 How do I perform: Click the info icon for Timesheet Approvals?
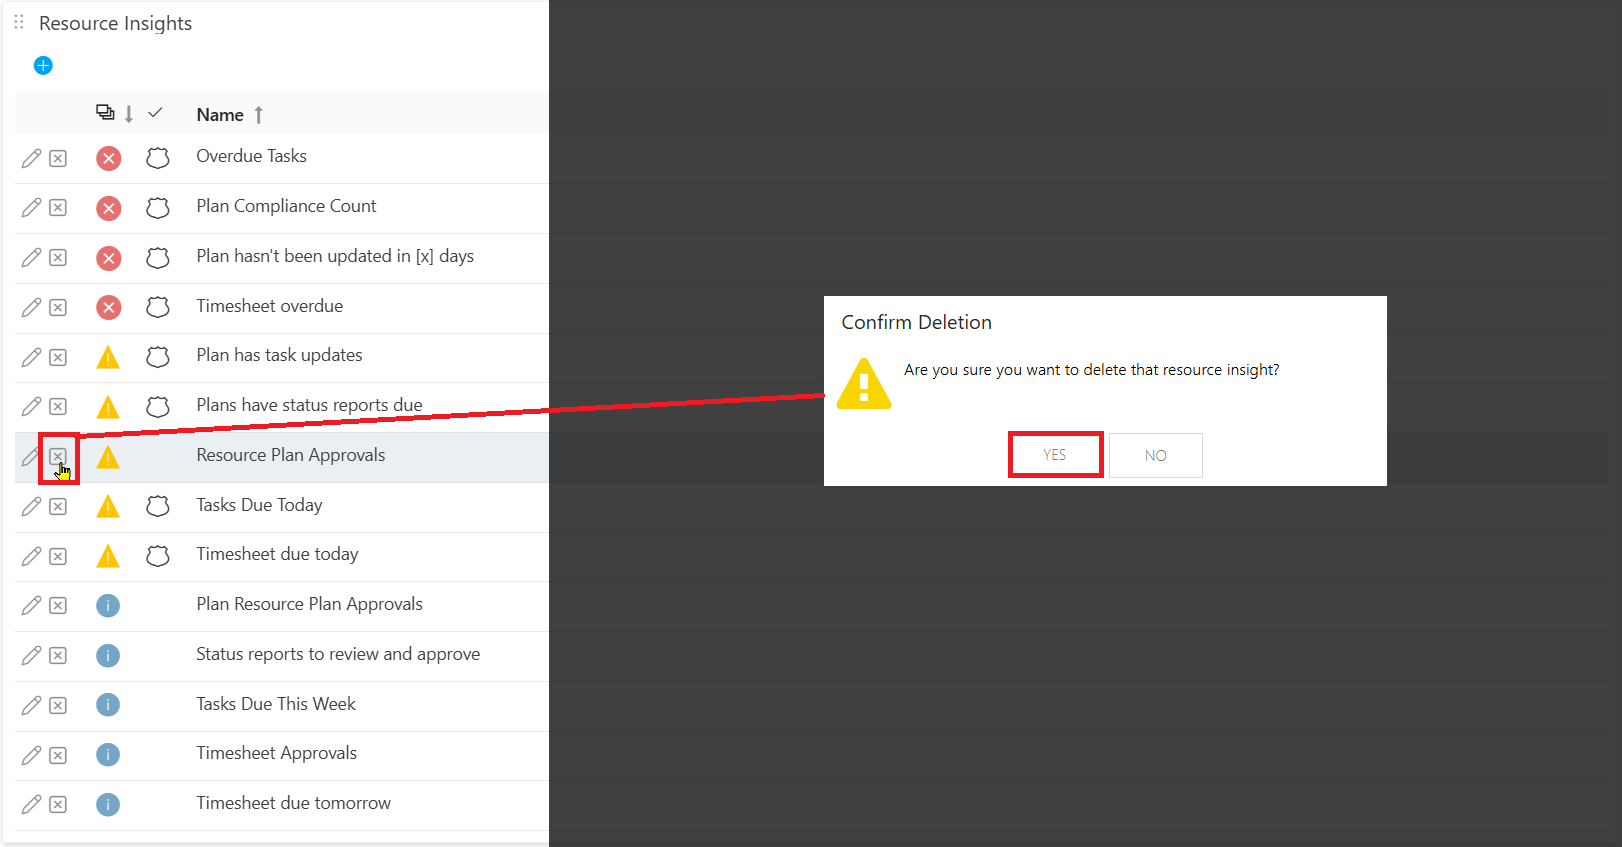[x=108, y=754]
